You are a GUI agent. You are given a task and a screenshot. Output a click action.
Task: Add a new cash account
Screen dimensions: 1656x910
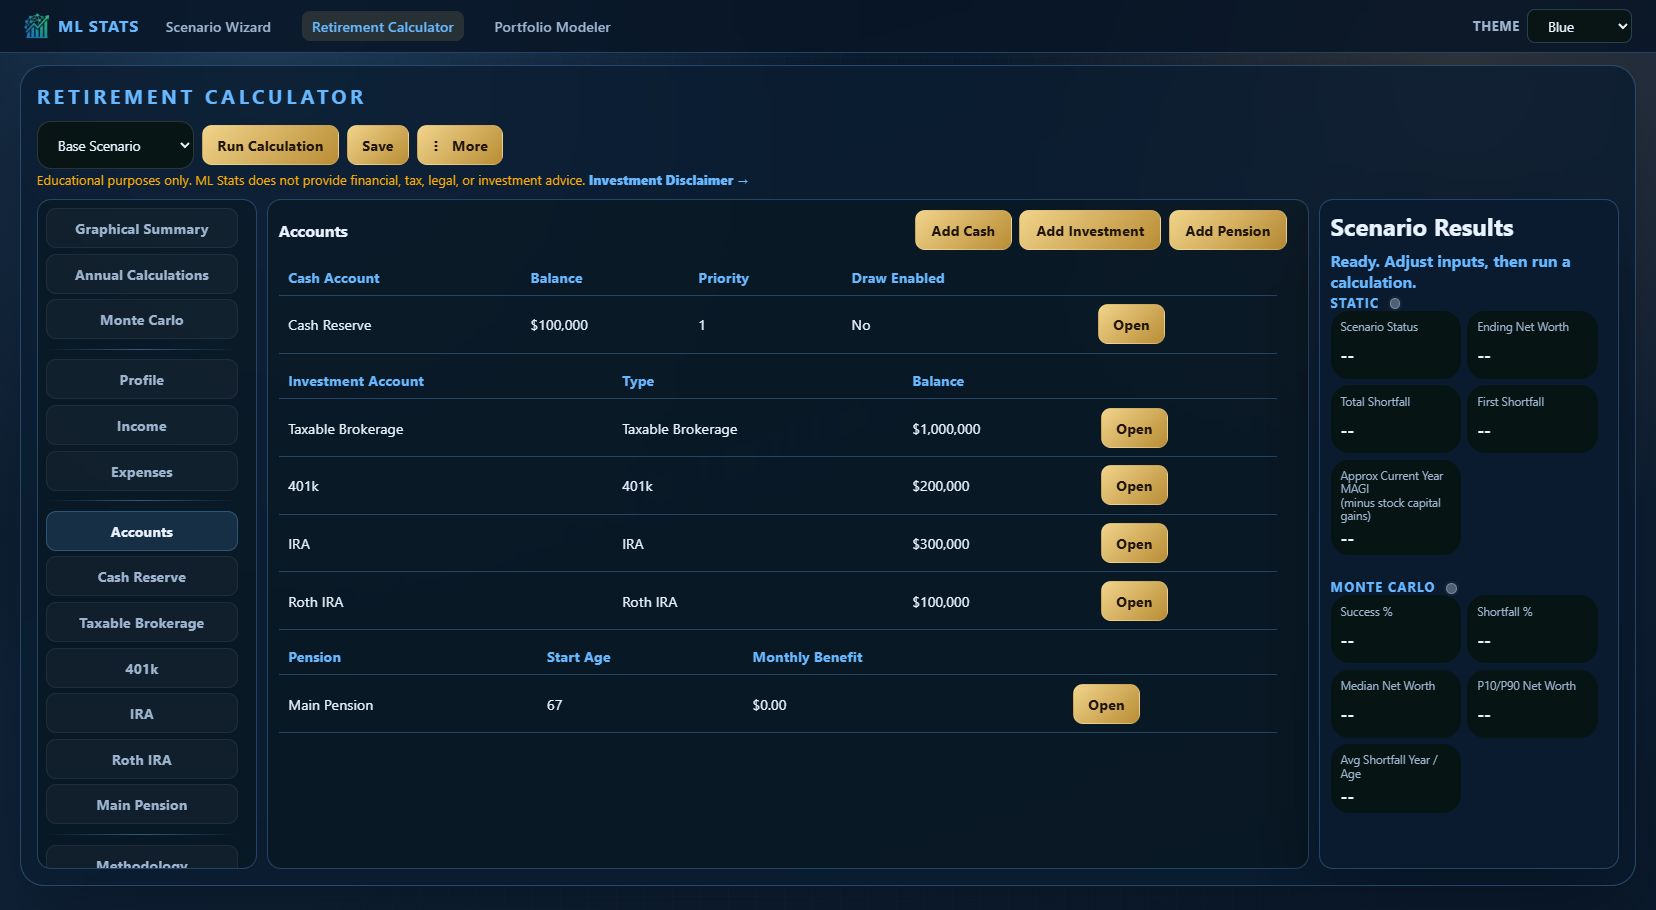[963, 230]
